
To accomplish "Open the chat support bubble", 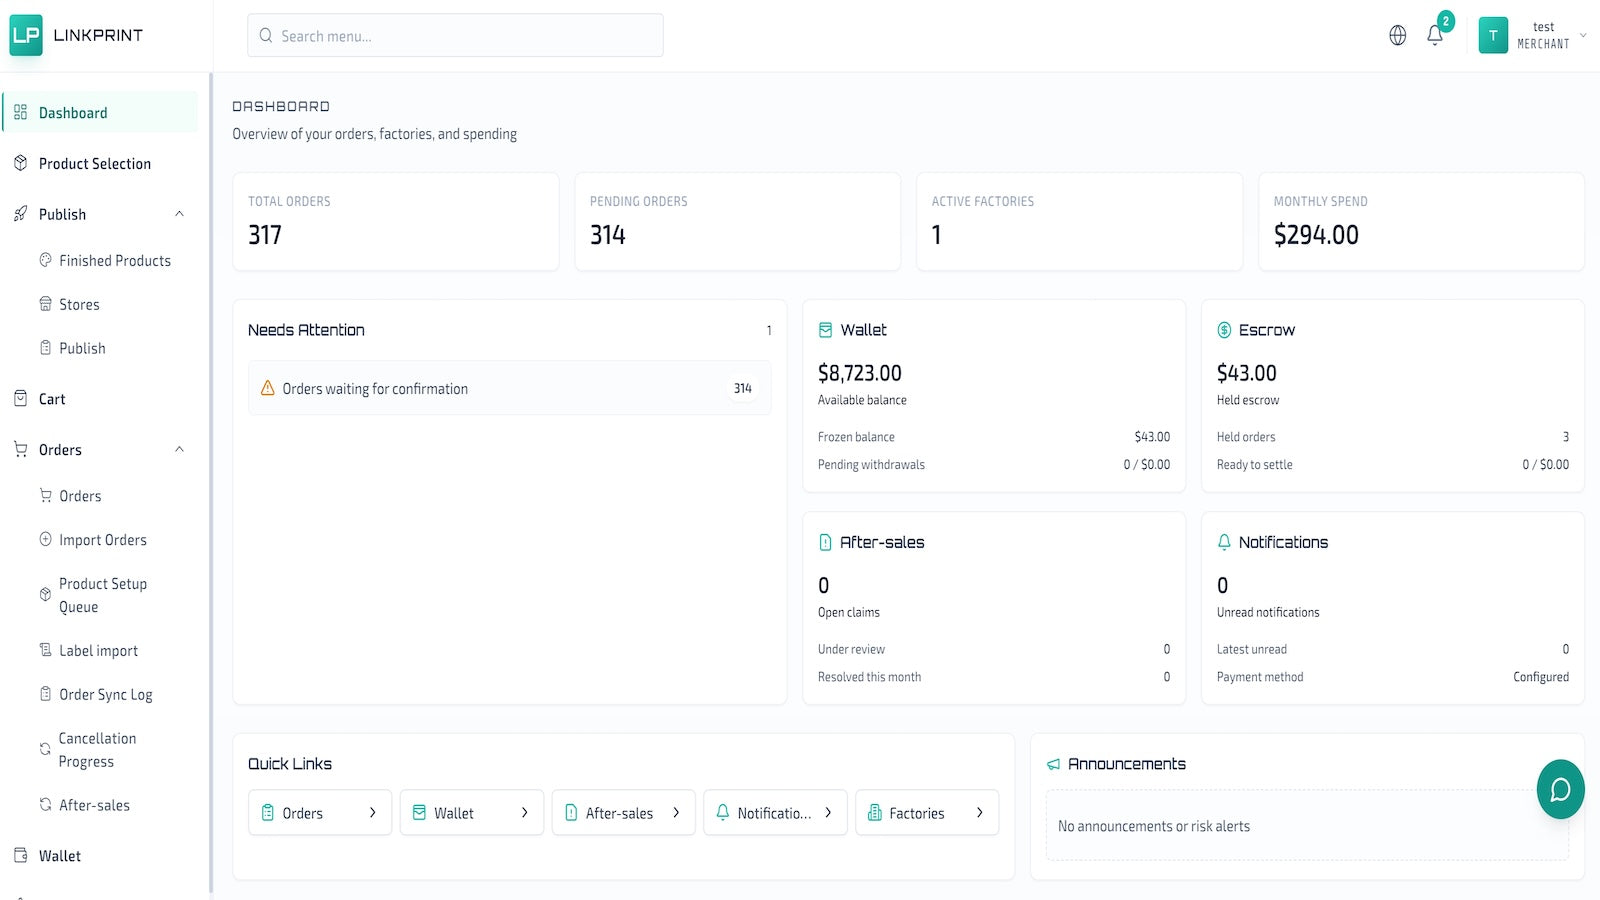I will [x=1560, y=790].
